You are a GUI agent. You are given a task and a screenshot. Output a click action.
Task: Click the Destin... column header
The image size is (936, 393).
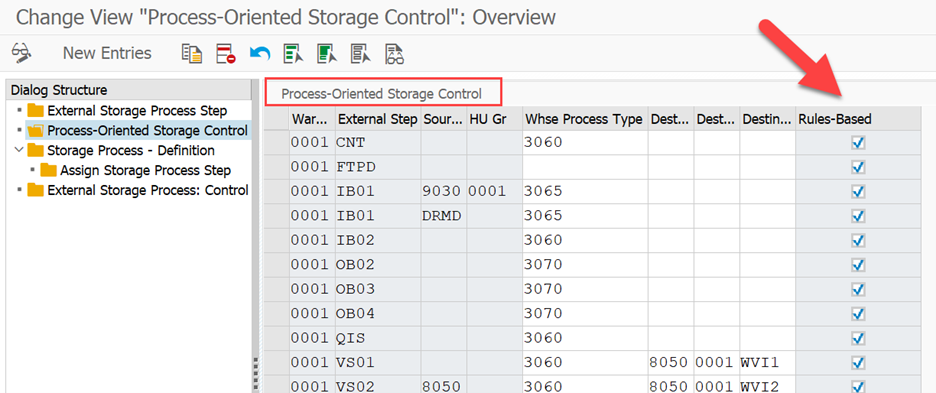click(768, 119)
